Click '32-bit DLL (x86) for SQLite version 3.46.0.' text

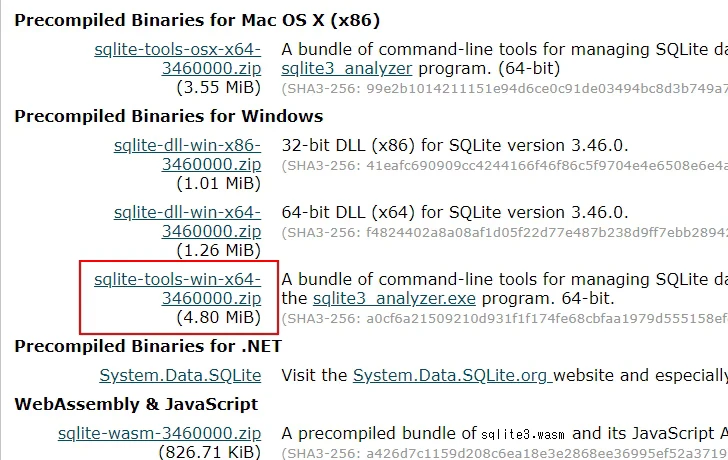pyautogui.click(x=455, y=145)
